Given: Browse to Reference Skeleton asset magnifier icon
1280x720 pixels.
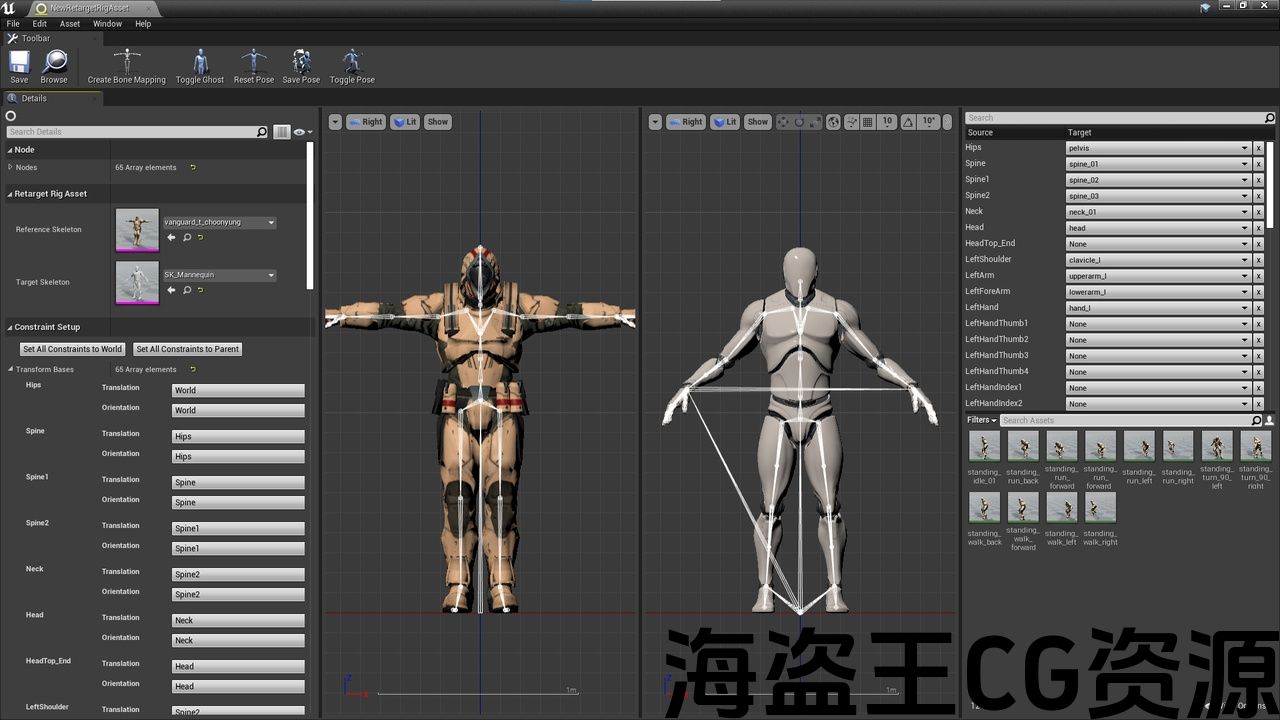Looking at the screenshot, I should click(x=186, y=238).
